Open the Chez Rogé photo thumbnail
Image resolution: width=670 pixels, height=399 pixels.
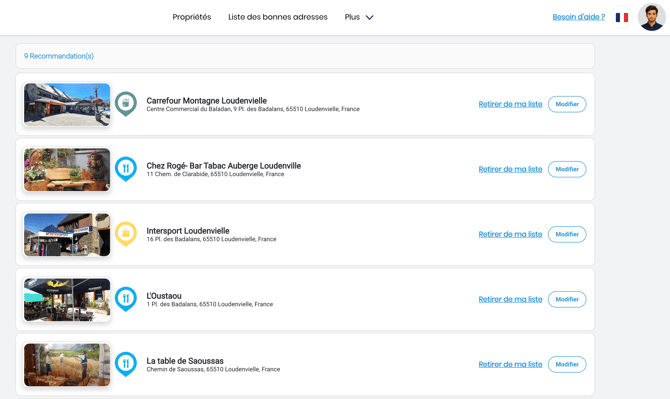tap(67, 170)
